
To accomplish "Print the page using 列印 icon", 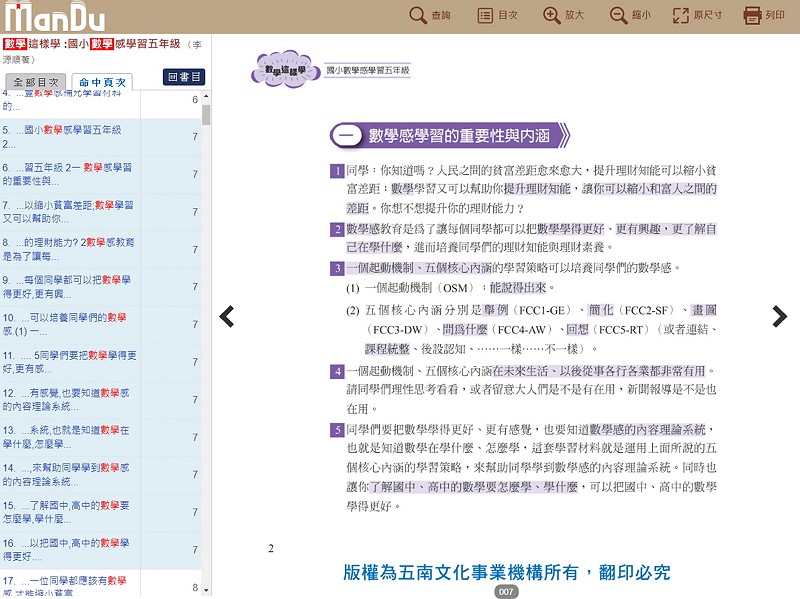I will coord(753,15).
